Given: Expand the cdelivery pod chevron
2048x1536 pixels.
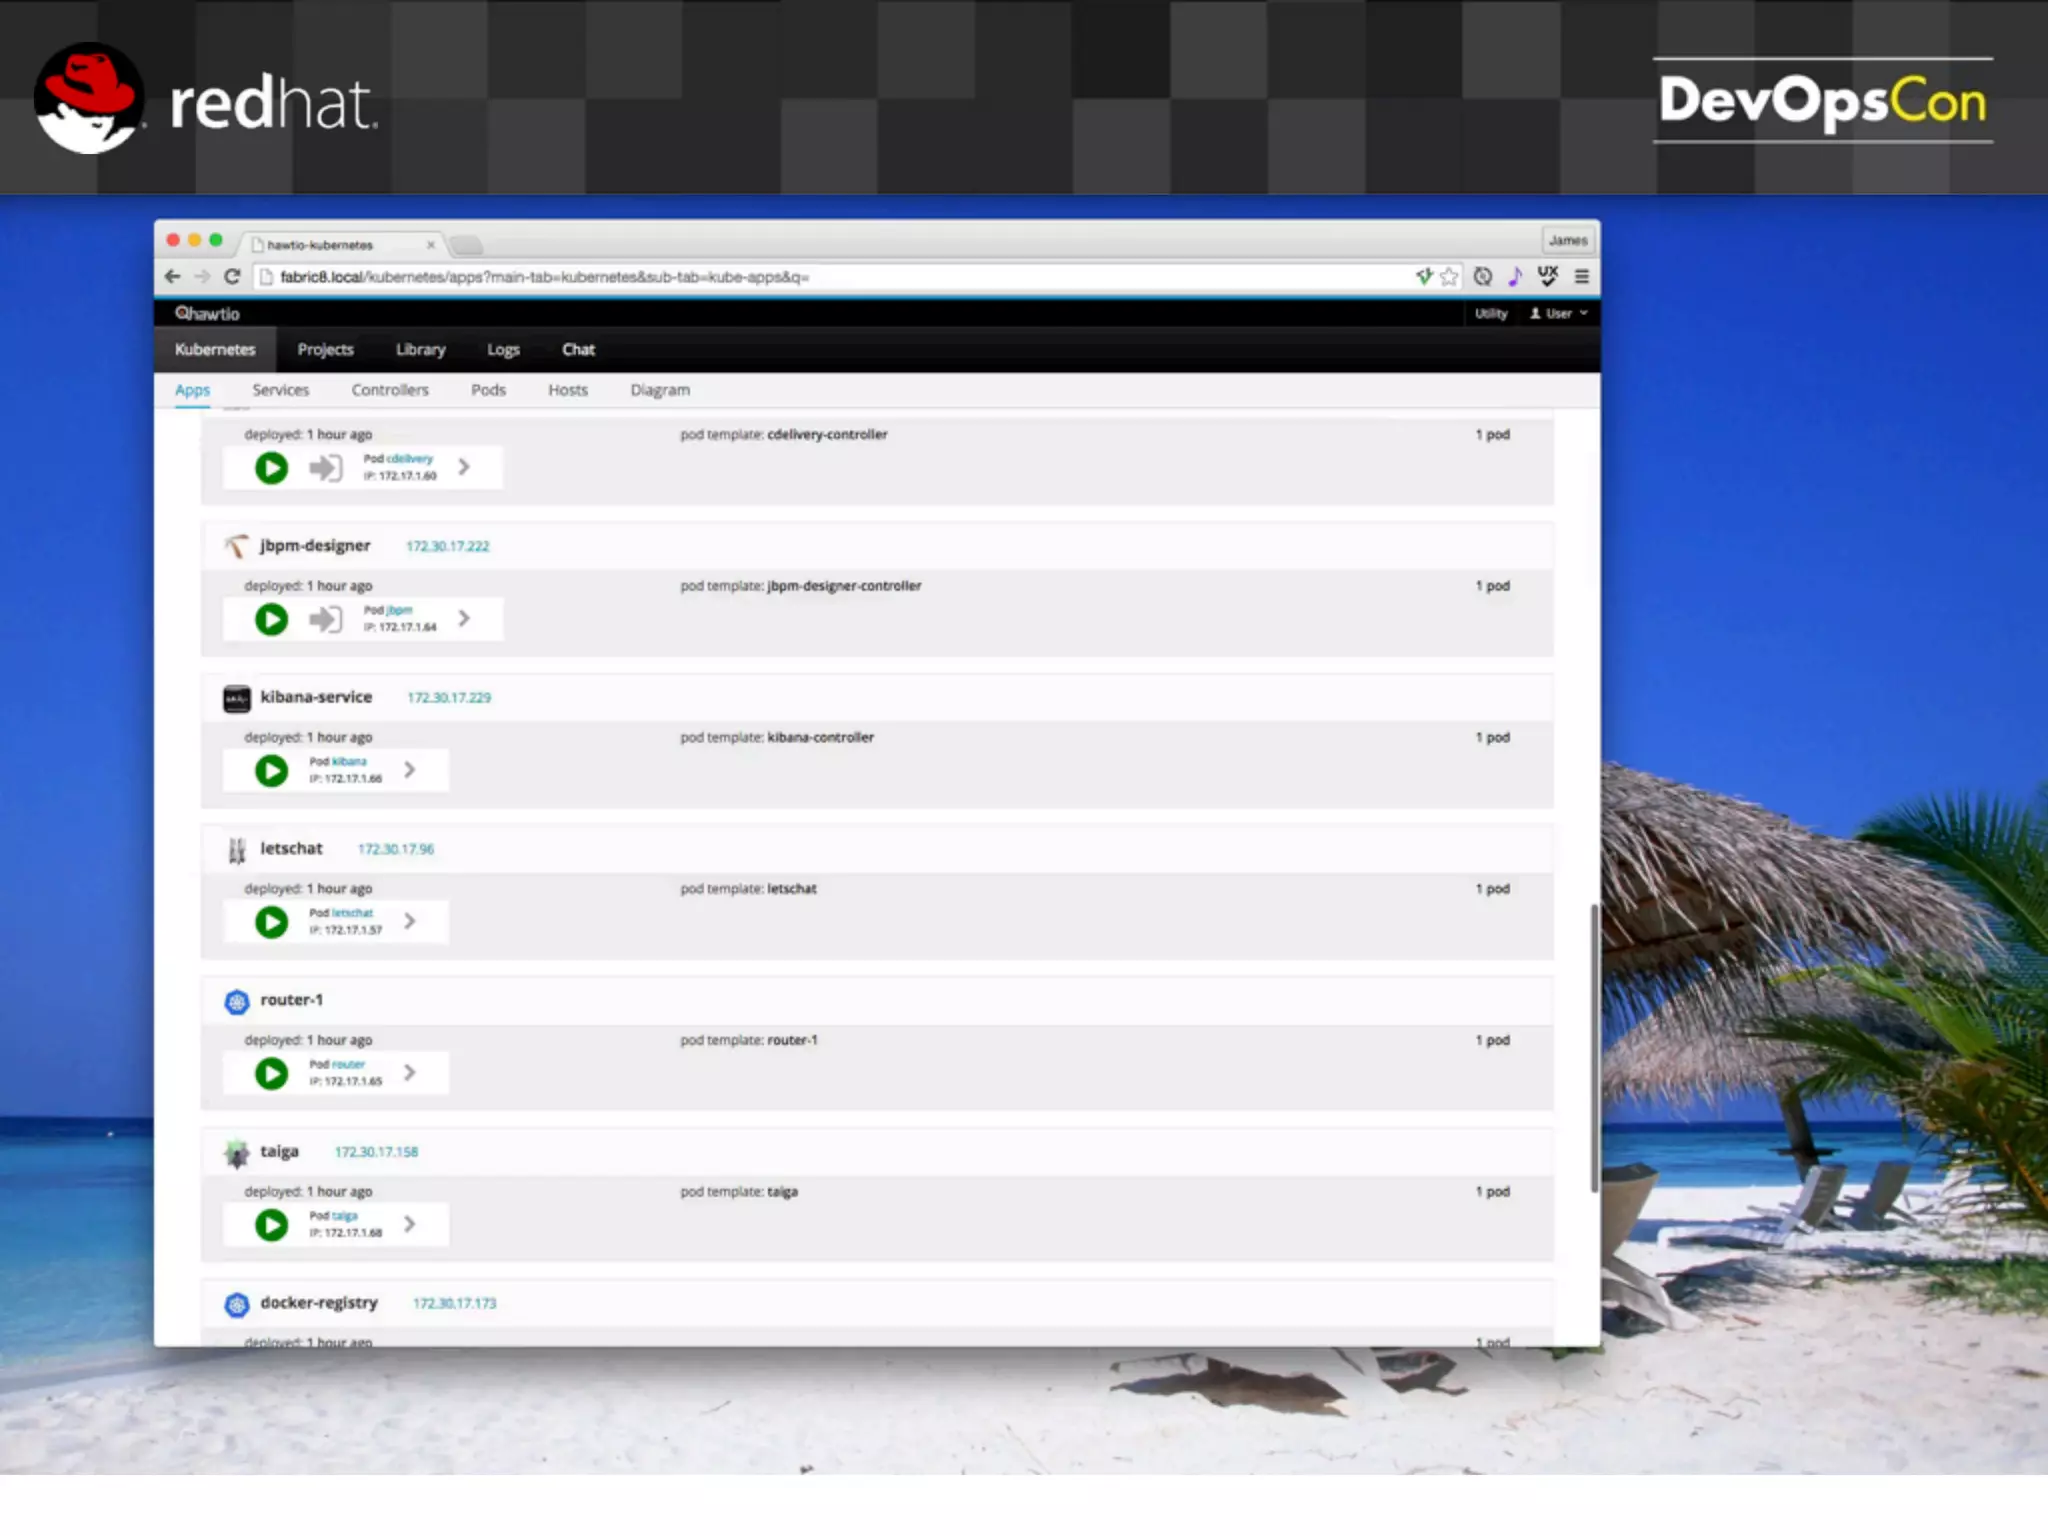Looking at the screenshot, I should click(464, 467).
